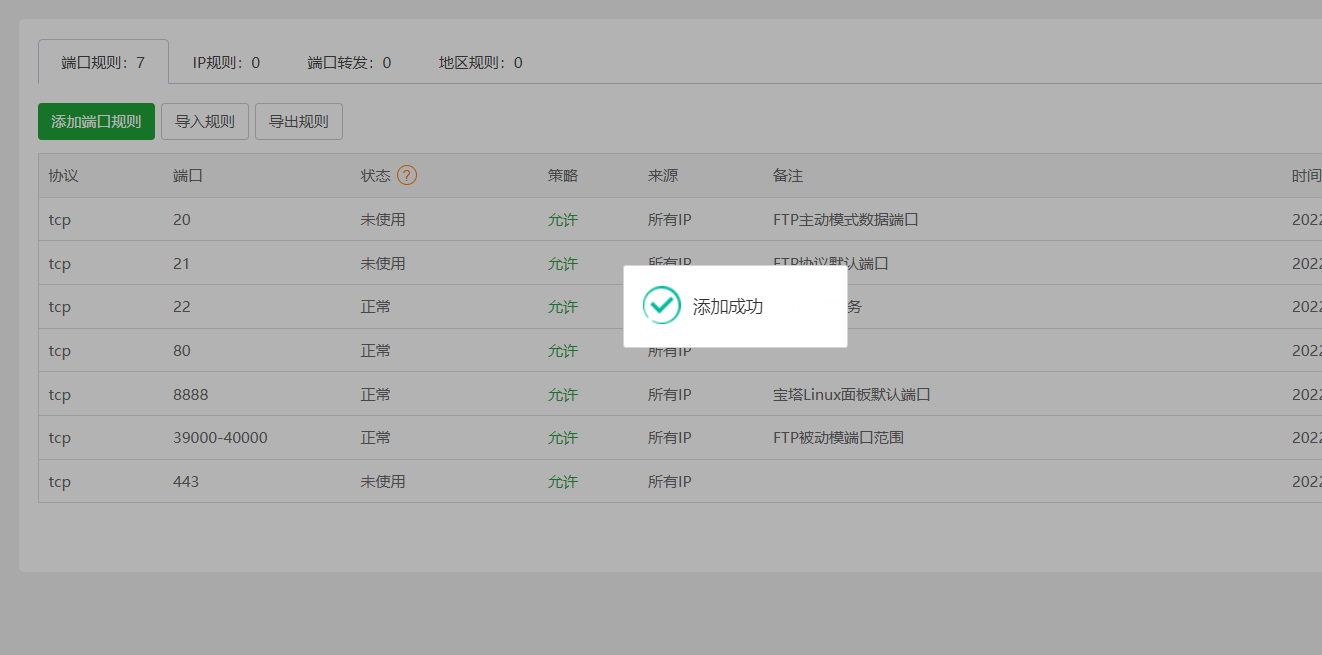This screenshot has height=655, width=1322.
Task: Click the status help question mark icon
Action: [x=407, y=175]
